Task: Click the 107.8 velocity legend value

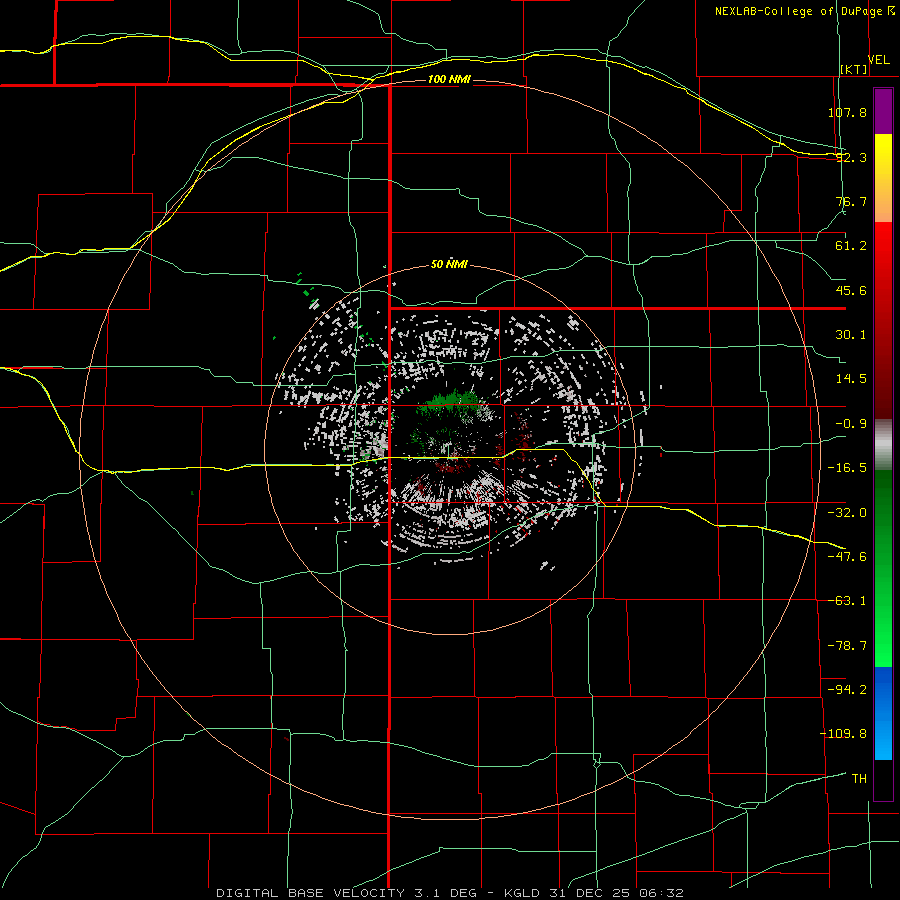Action: (847, 112)
